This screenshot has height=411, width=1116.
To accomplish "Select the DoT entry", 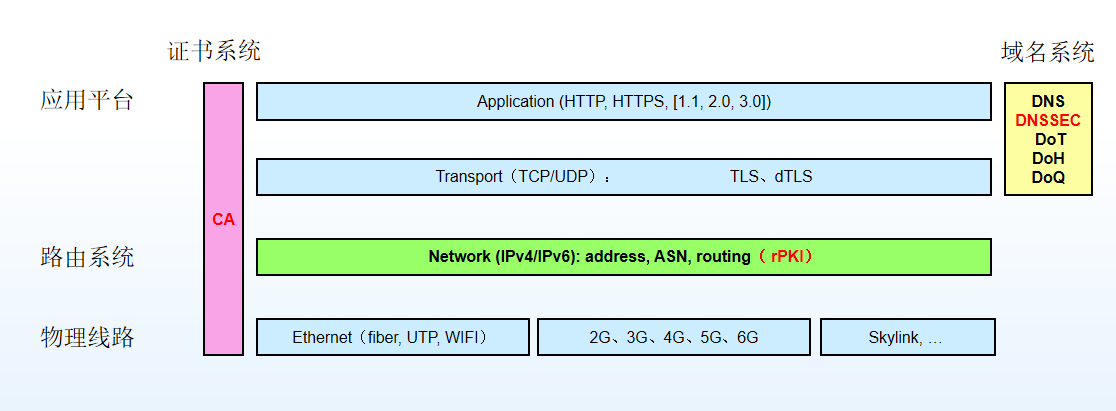I will [1048, 140].
